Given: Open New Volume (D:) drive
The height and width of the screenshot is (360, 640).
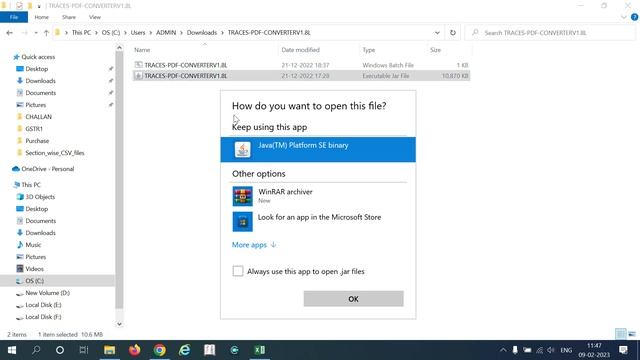Looking at the screenshot, I should click(47, 293).
